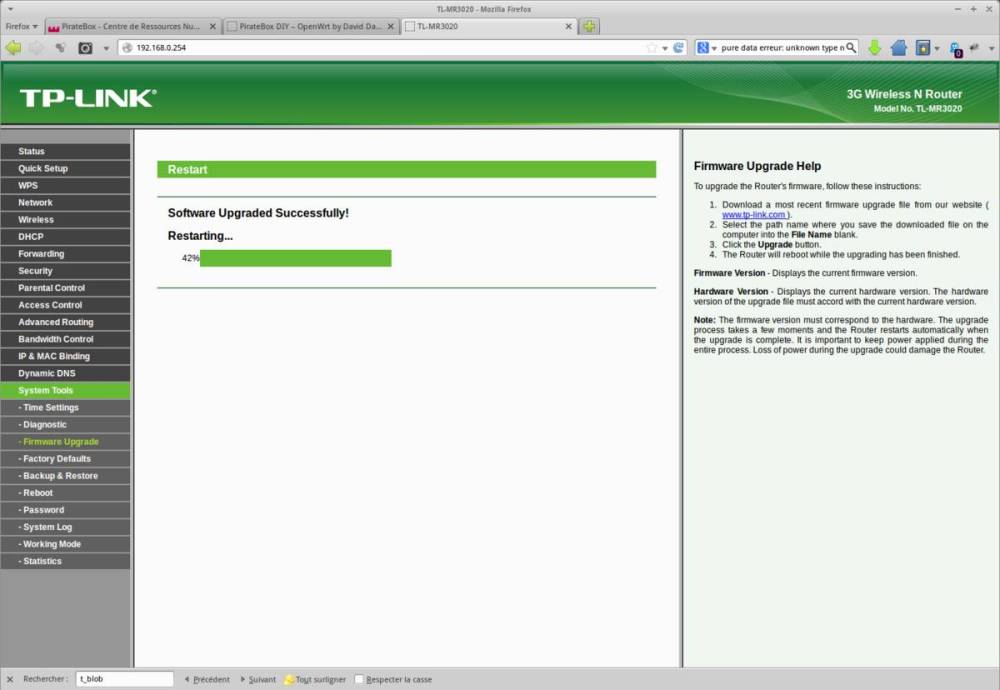Enable the Respecter la casse checkbox

coord(359,679)
